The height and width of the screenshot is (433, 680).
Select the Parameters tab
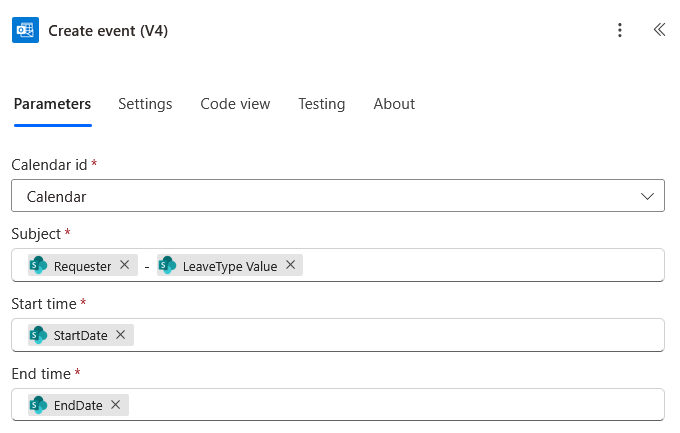[52, 104]
